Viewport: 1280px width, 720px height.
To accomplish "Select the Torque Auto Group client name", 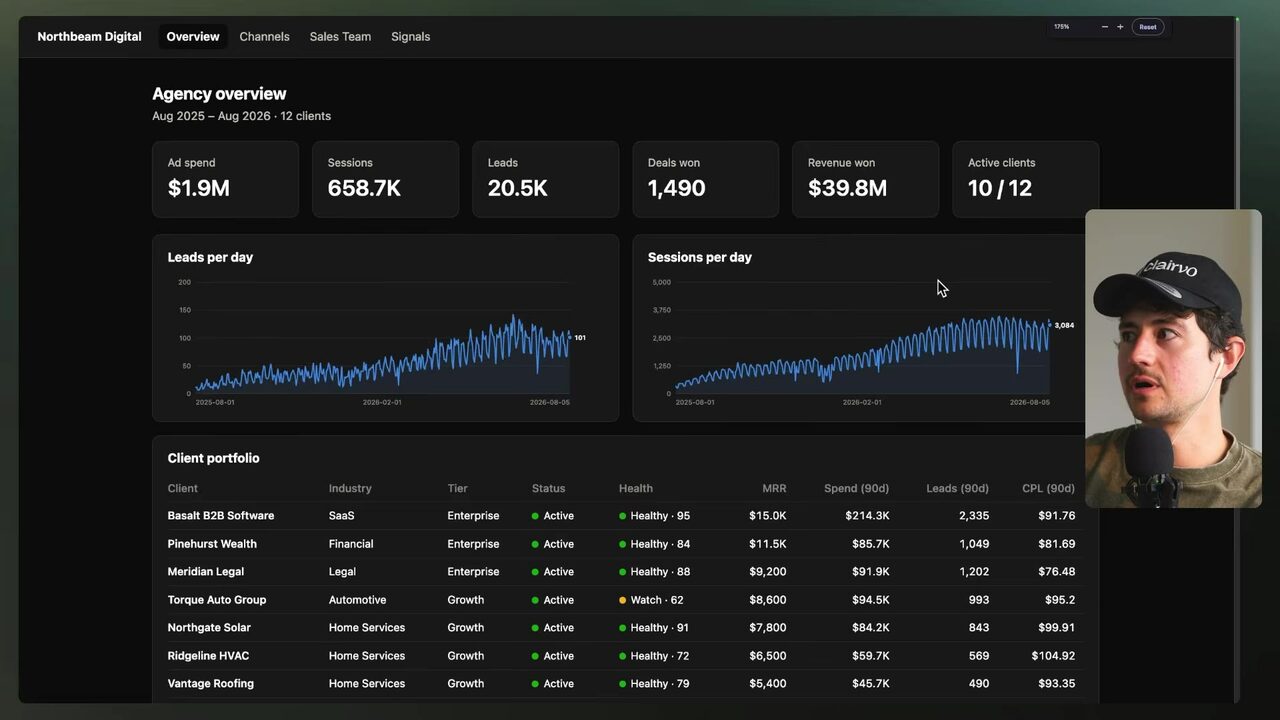I will tap(217, 600).
